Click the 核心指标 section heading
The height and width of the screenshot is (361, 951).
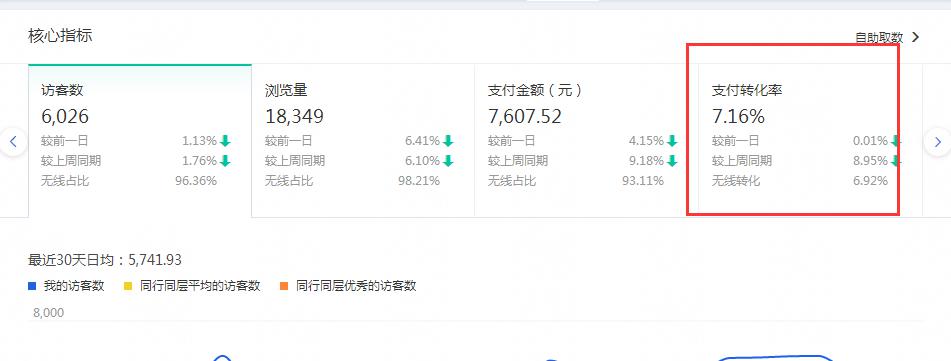[x=60, y=35]
